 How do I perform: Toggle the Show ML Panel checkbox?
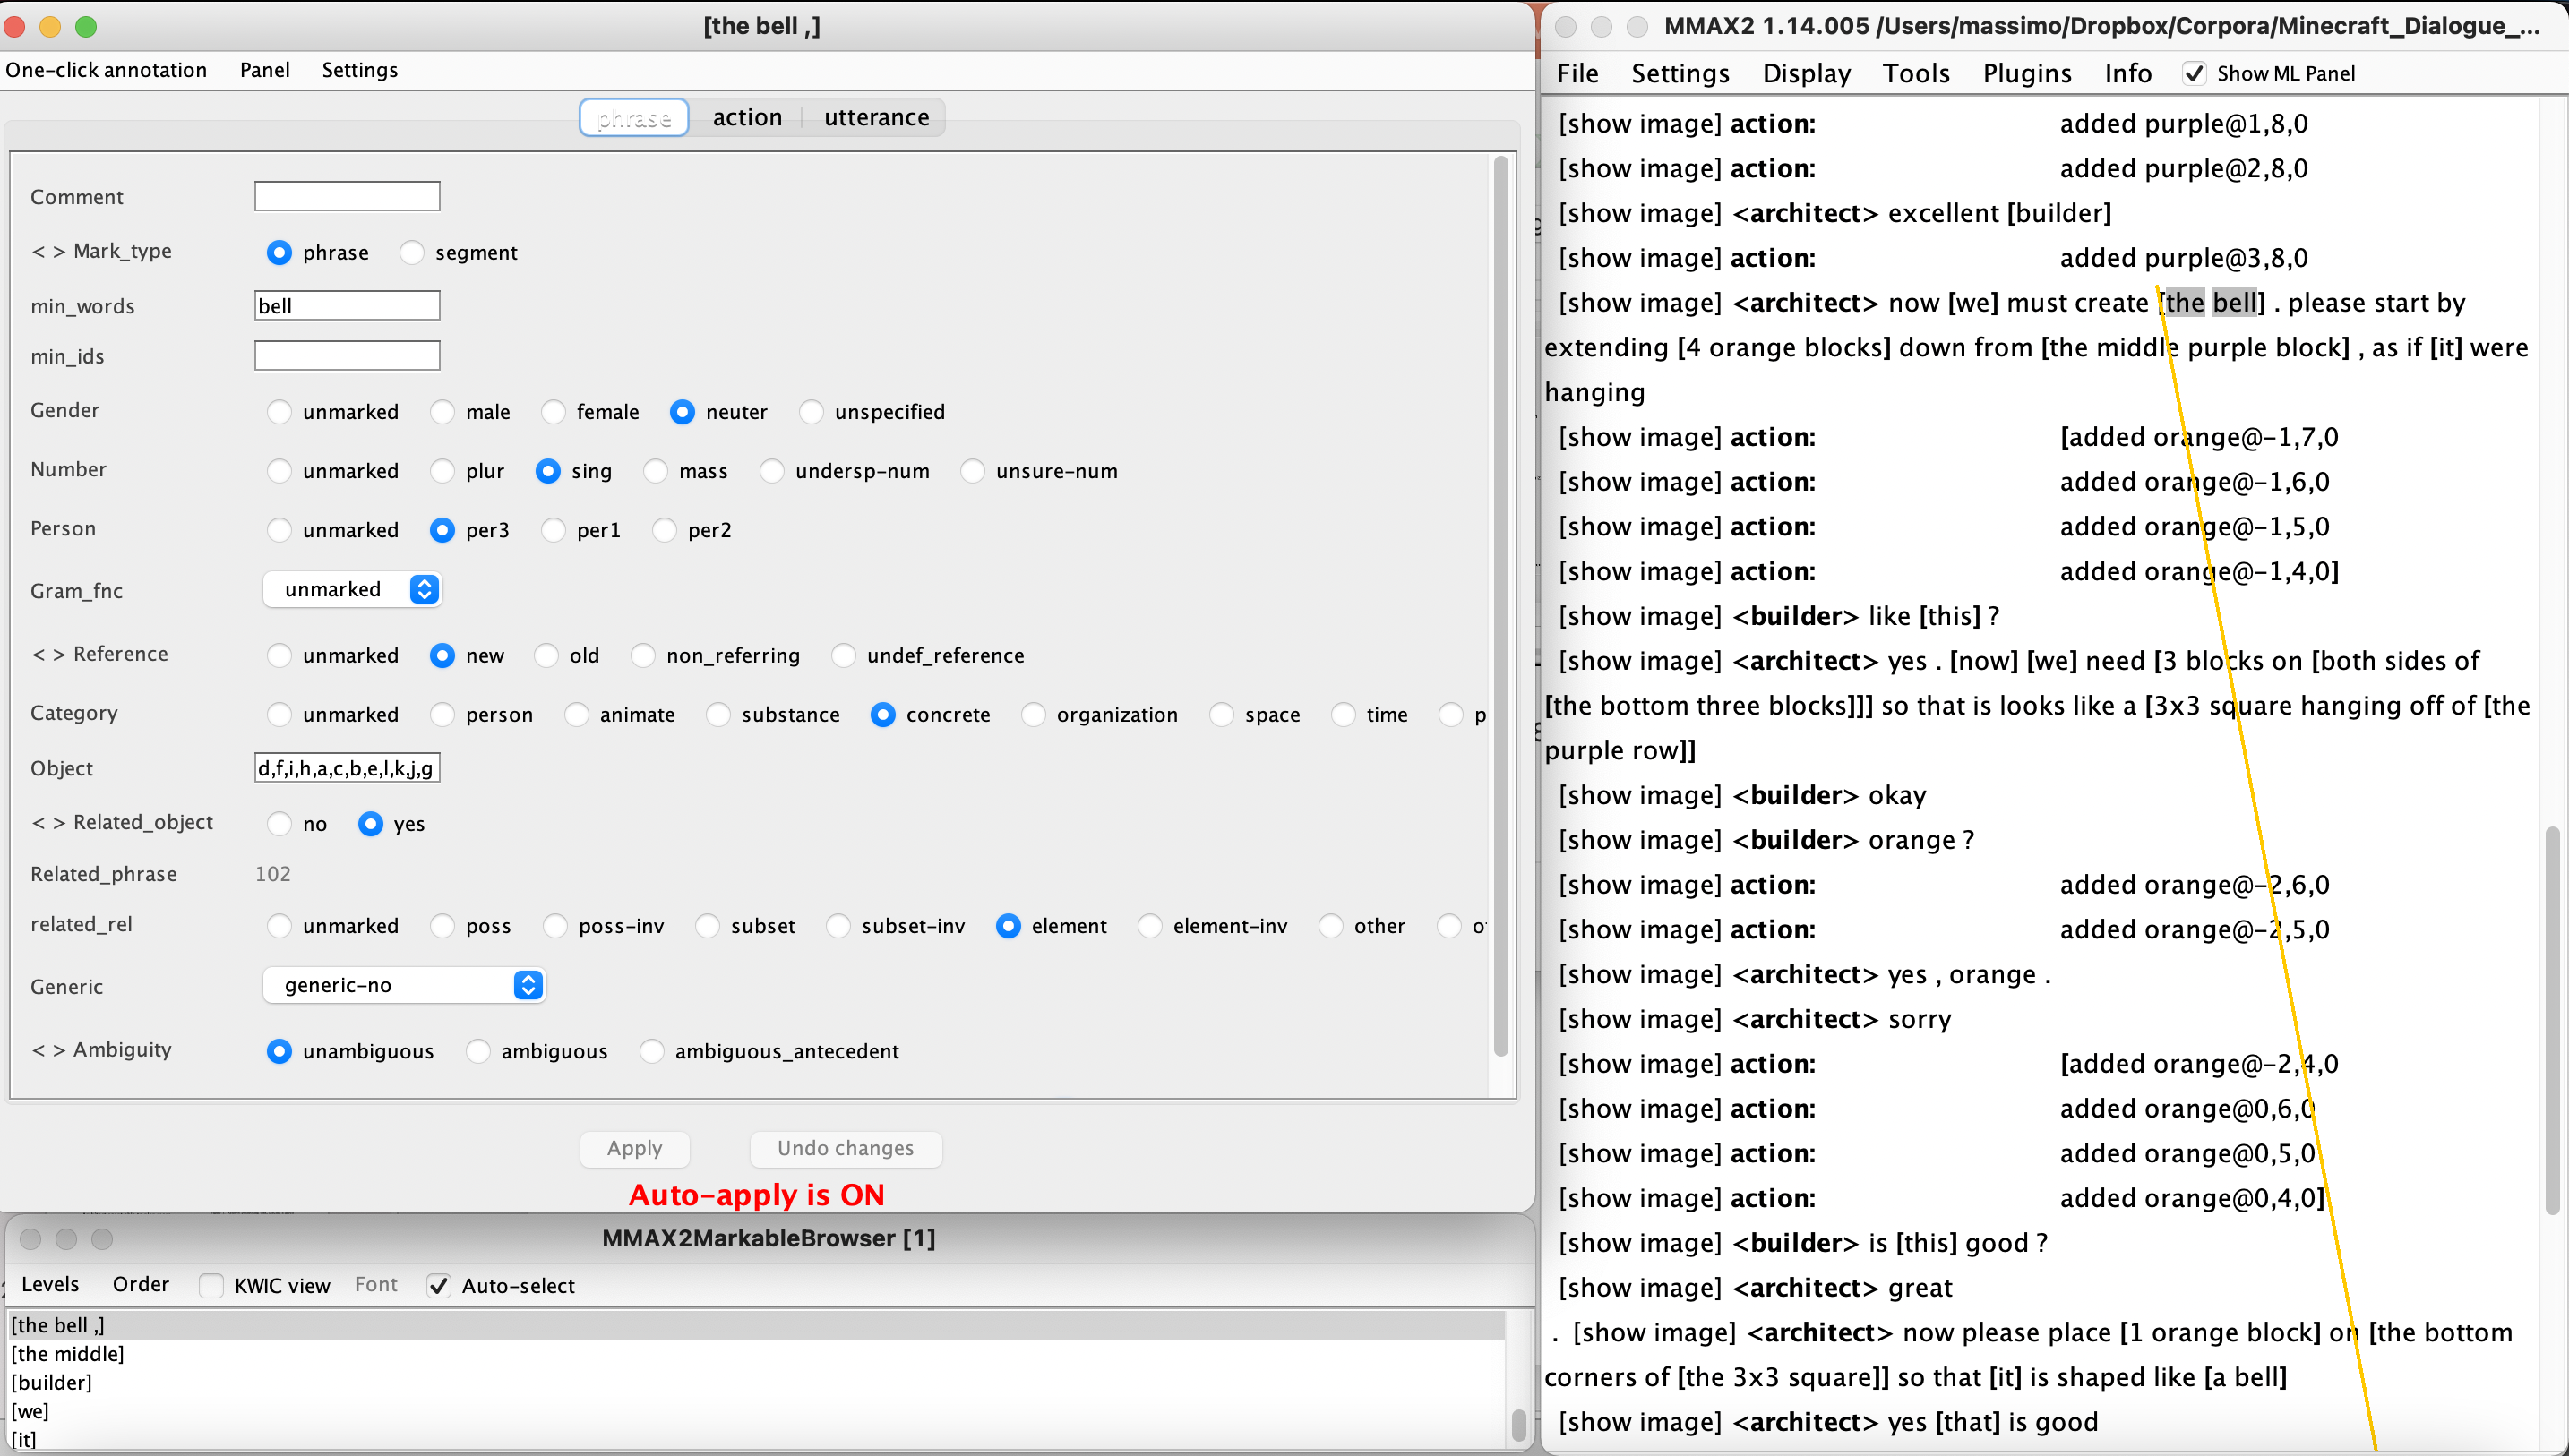(2193, 73)
